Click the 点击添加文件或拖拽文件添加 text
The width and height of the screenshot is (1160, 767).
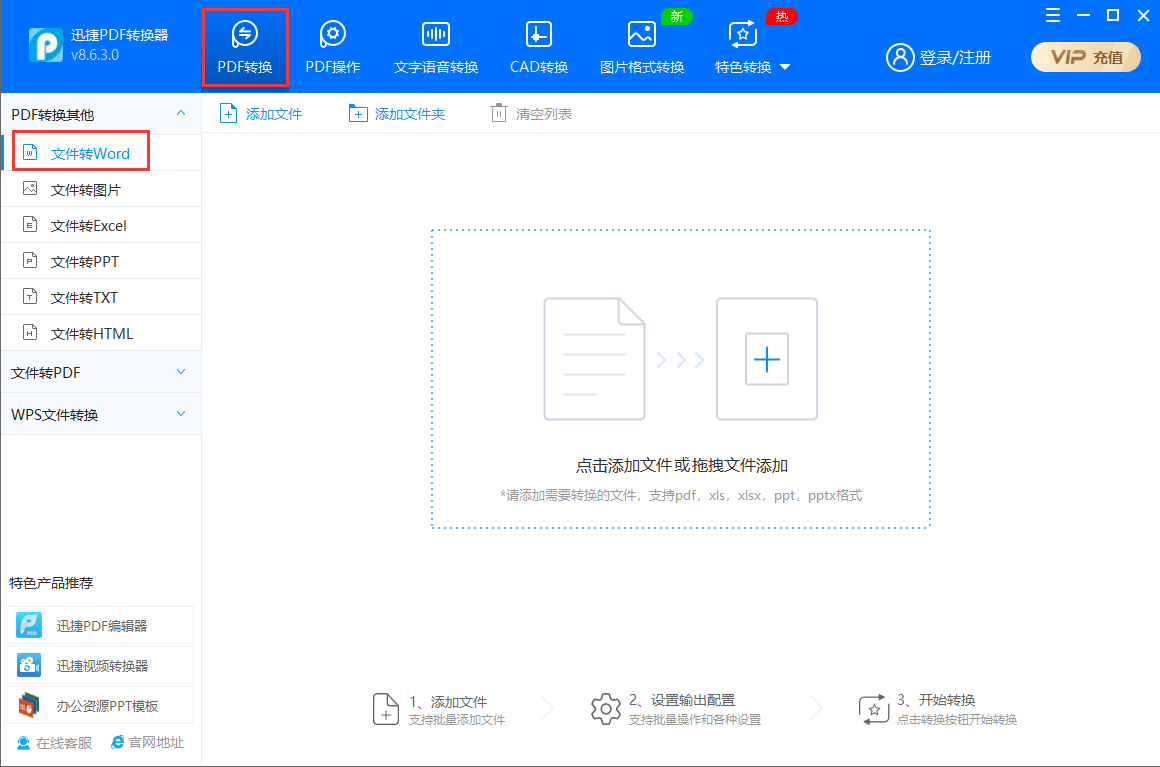(681, 465)
